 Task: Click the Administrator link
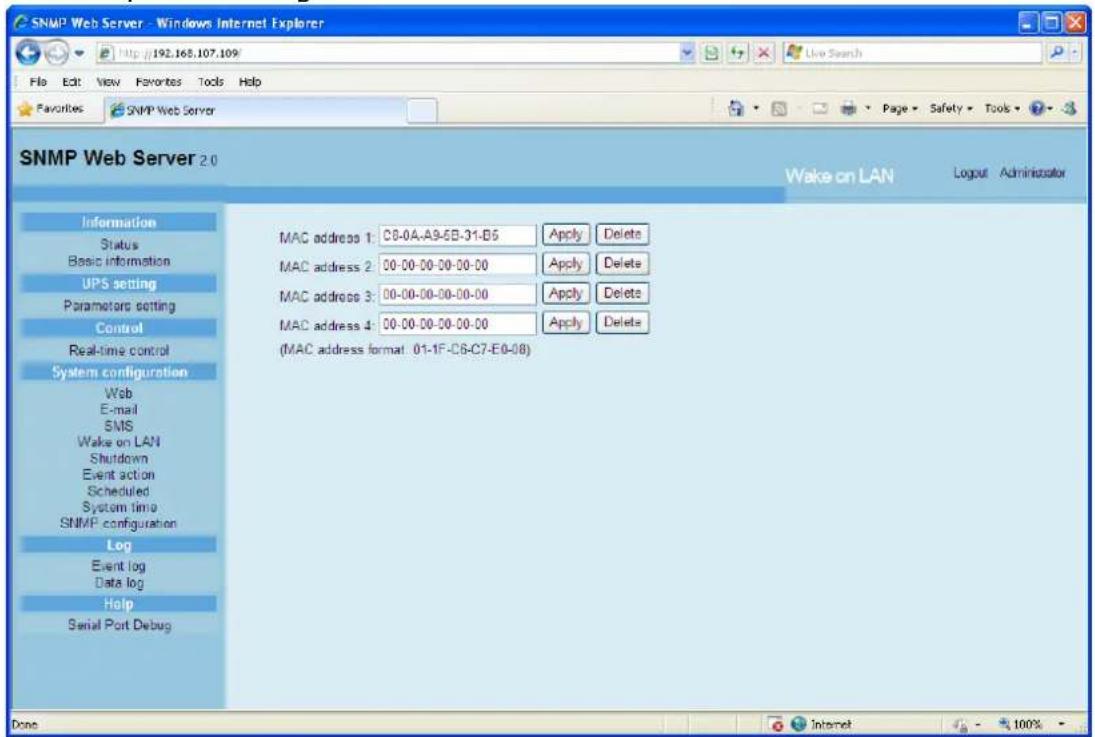click(1032, 173)
